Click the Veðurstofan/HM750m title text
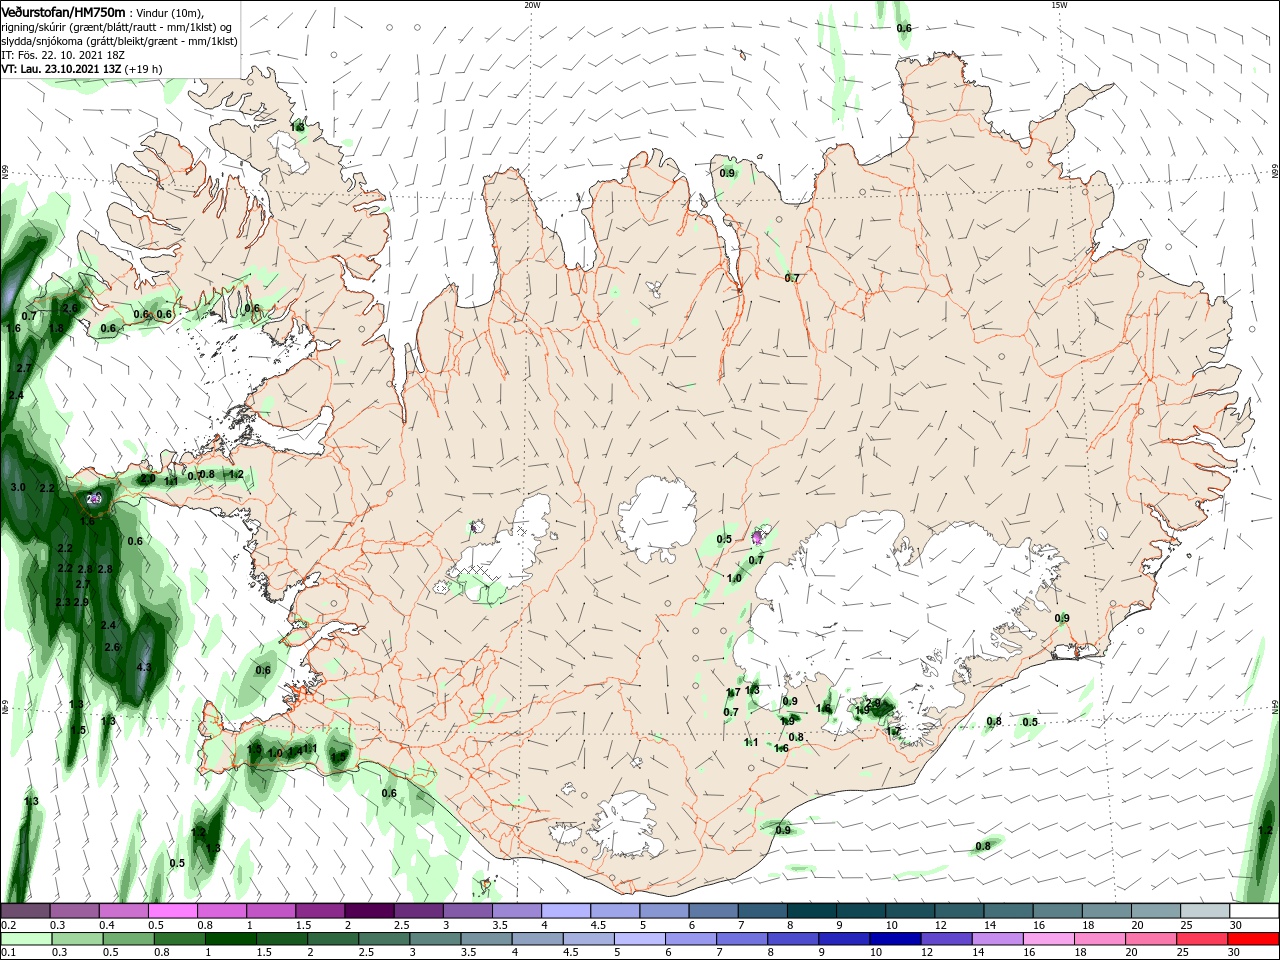 (x=63, y=11)
